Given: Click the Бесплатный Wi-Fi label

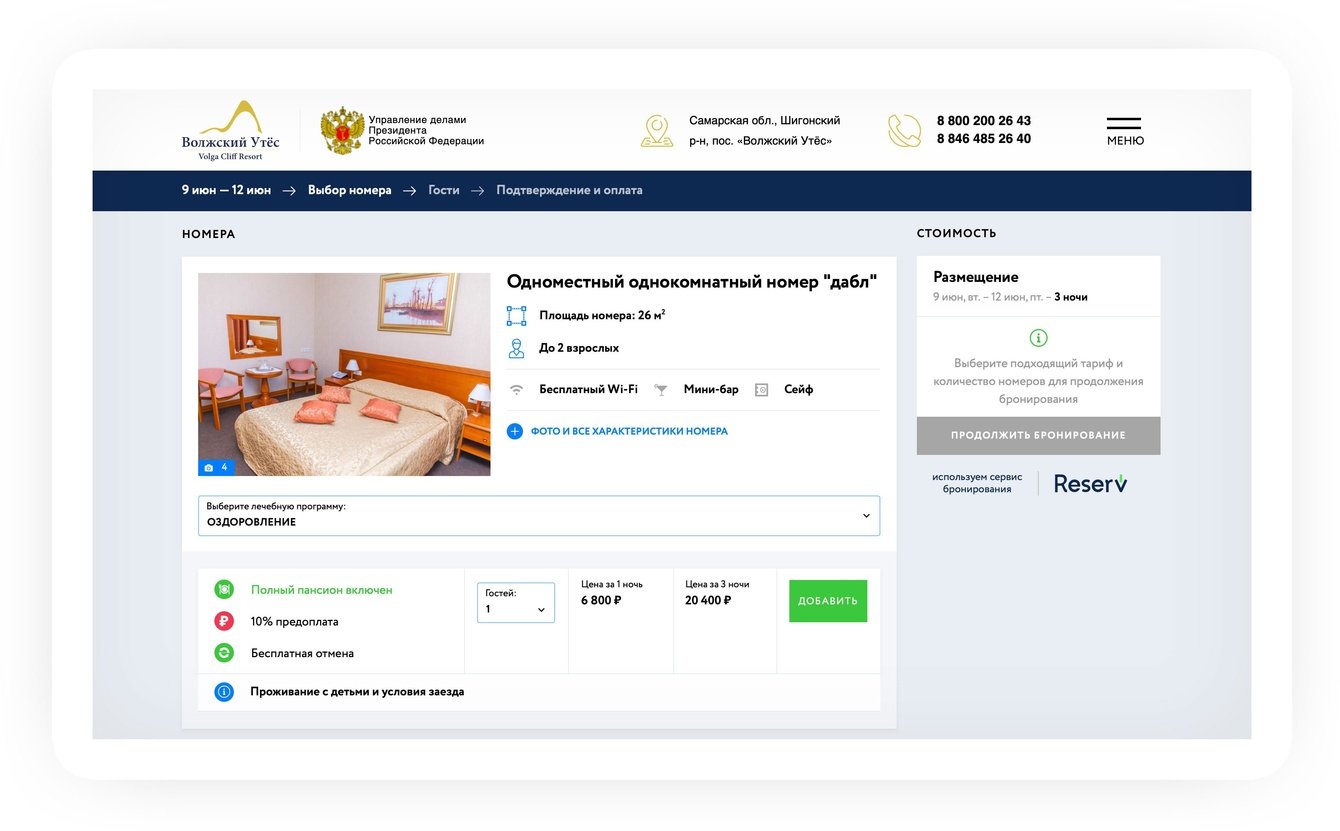Looking at the screenshot, I should (x=588, y=390).
